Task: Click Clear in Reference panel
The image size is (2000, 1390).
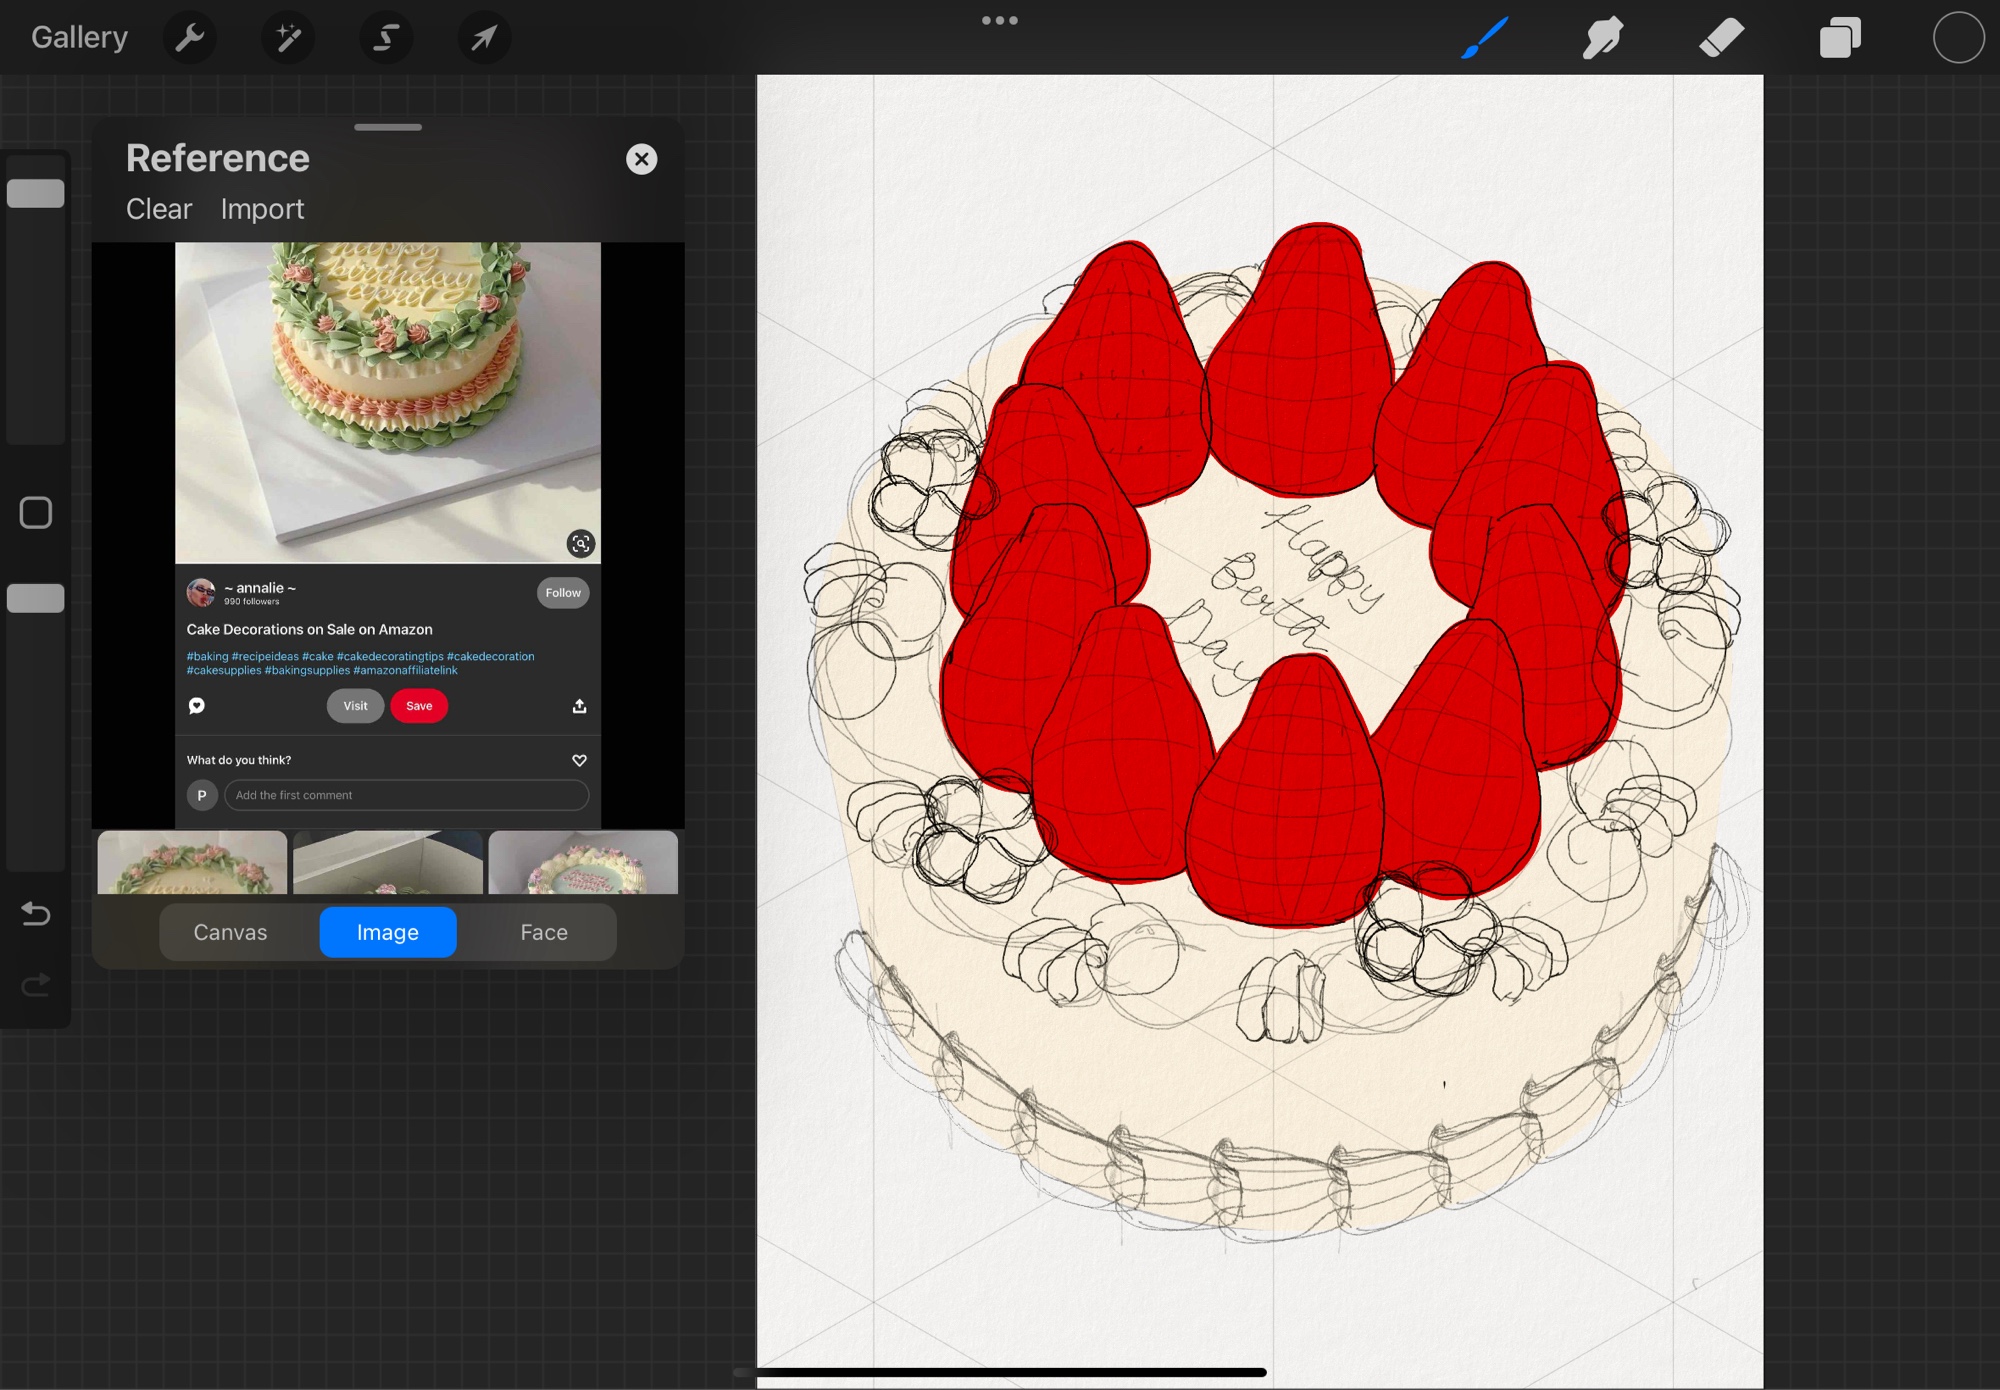Action: click(159, 209)
